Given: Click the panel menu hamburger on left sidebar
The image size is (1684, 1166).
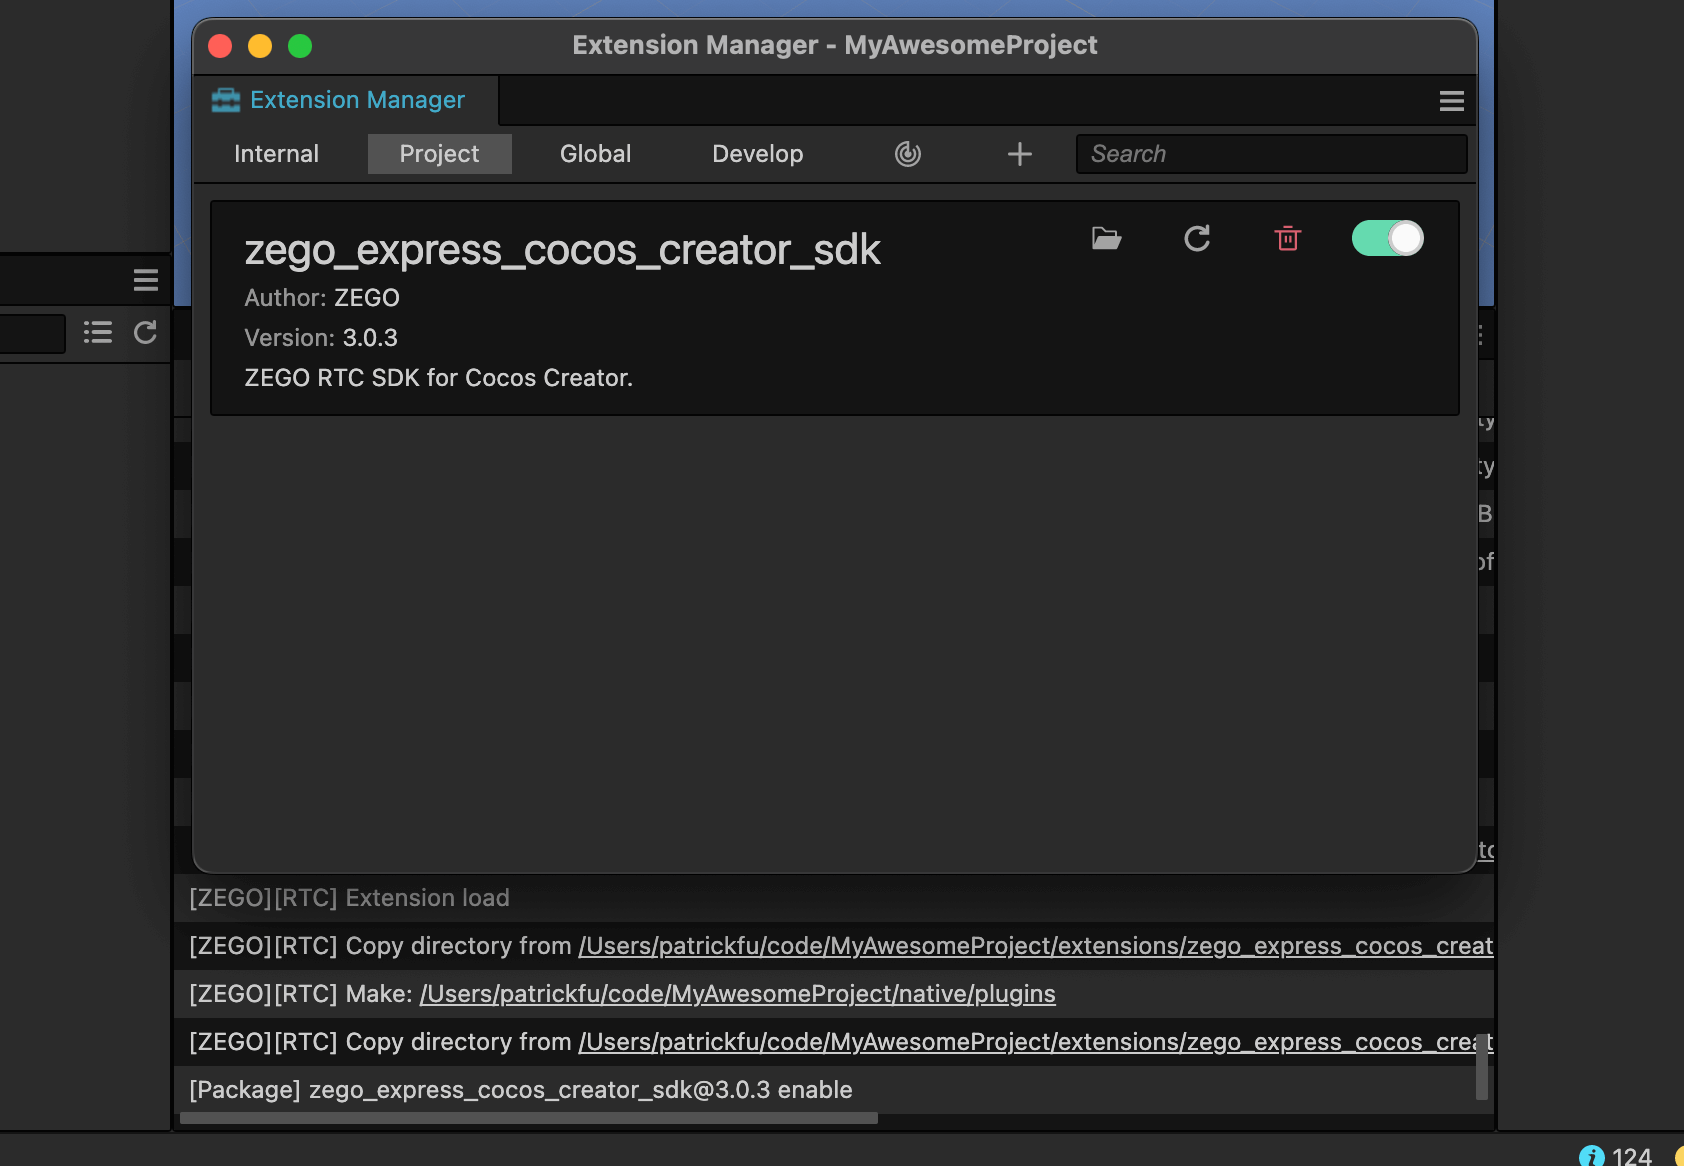Looking at the screenshot, I should (x=145, y=280).
